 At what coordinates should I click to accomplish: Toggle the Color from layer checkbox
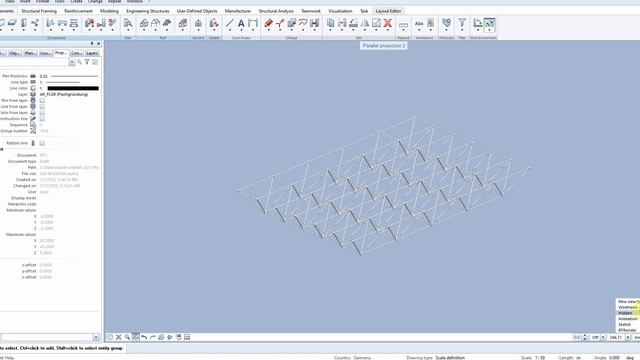[x=42, y=113]
